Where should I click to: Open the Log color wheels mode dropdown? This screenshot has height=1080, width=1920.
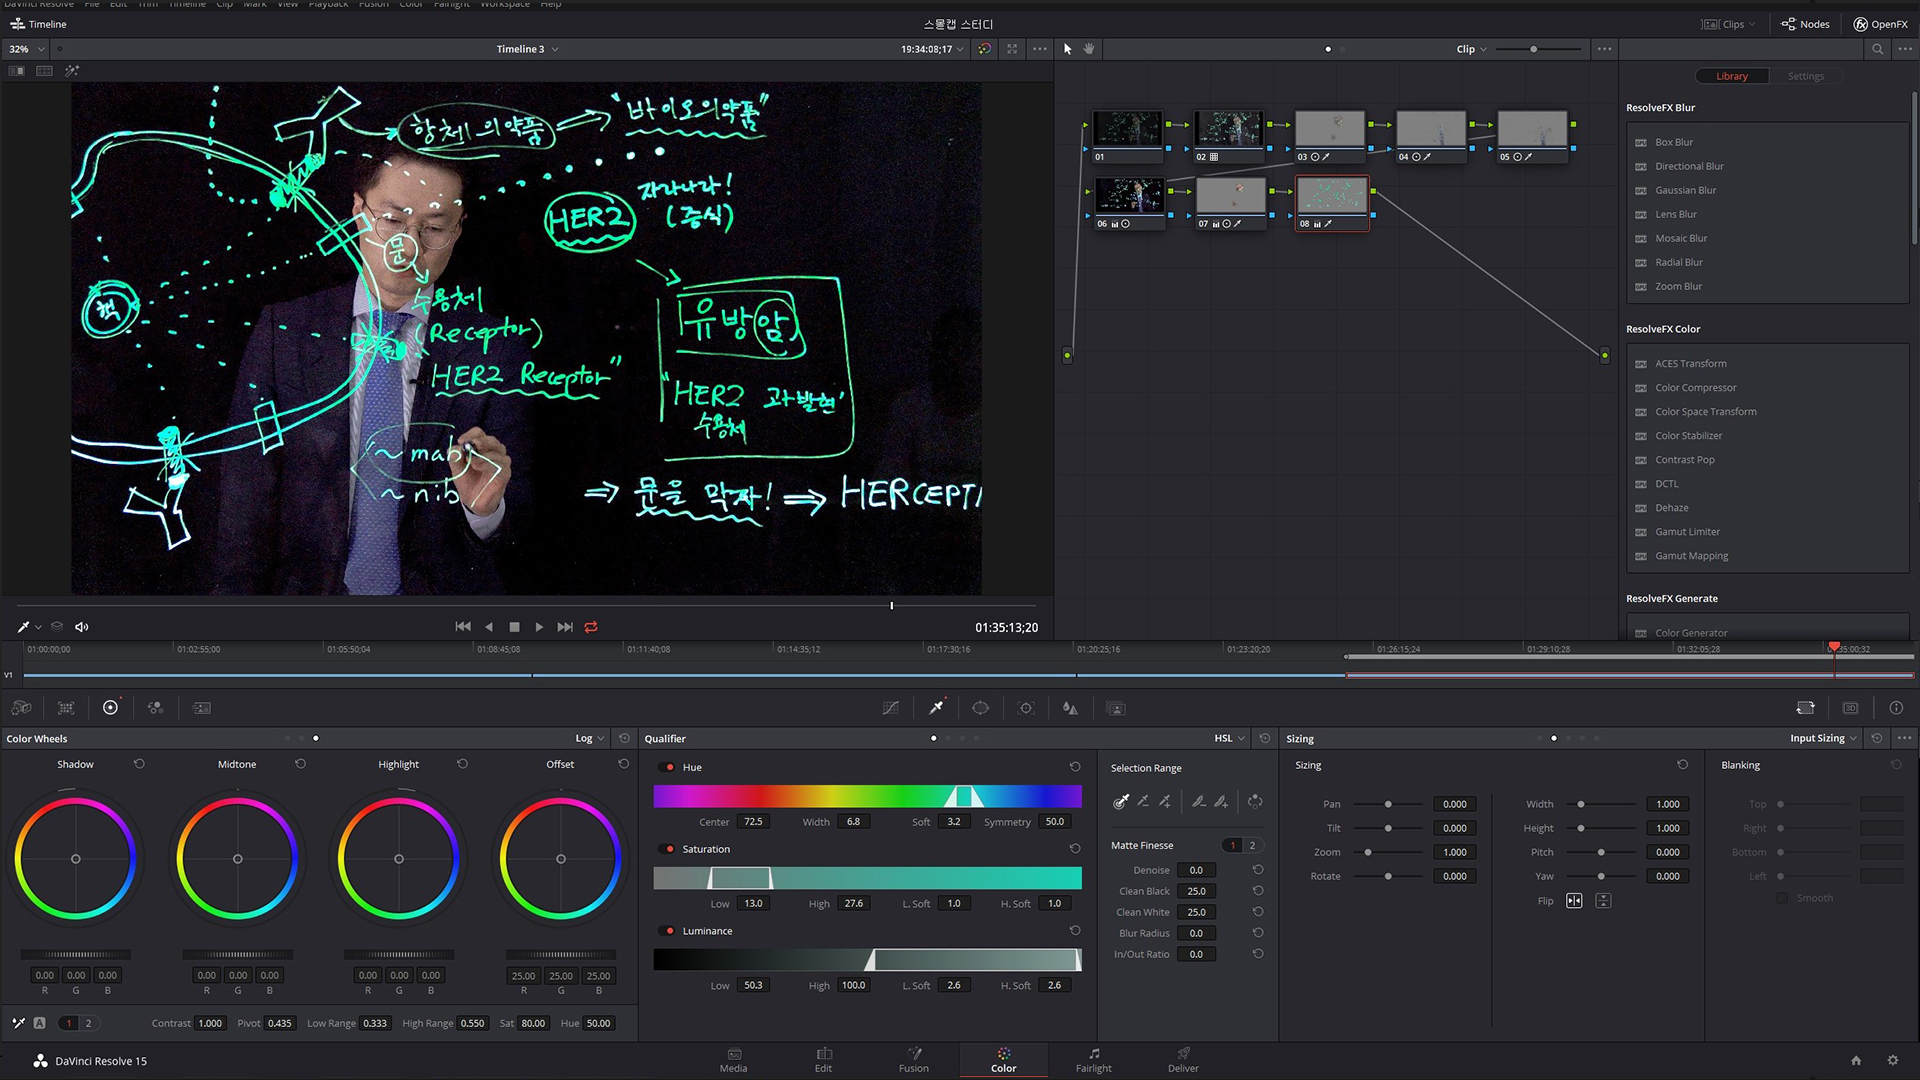tap(589, 738)
